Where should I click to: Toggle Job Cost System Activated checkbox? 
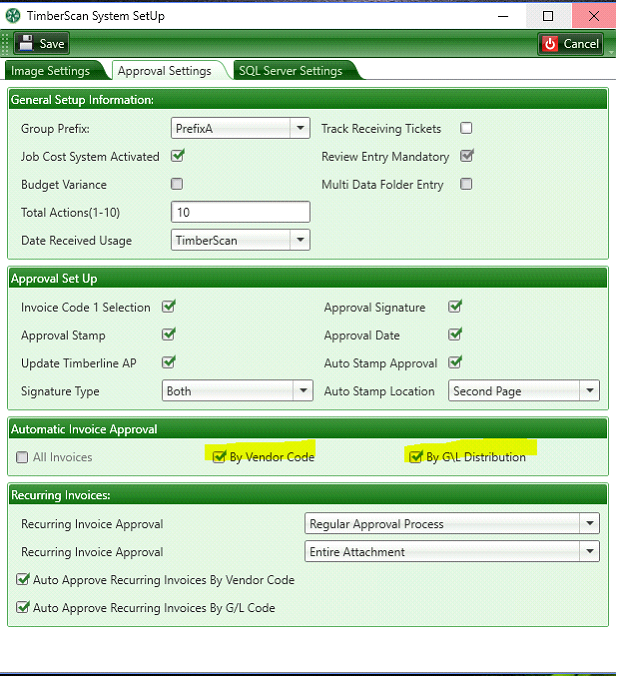[177, 156]
